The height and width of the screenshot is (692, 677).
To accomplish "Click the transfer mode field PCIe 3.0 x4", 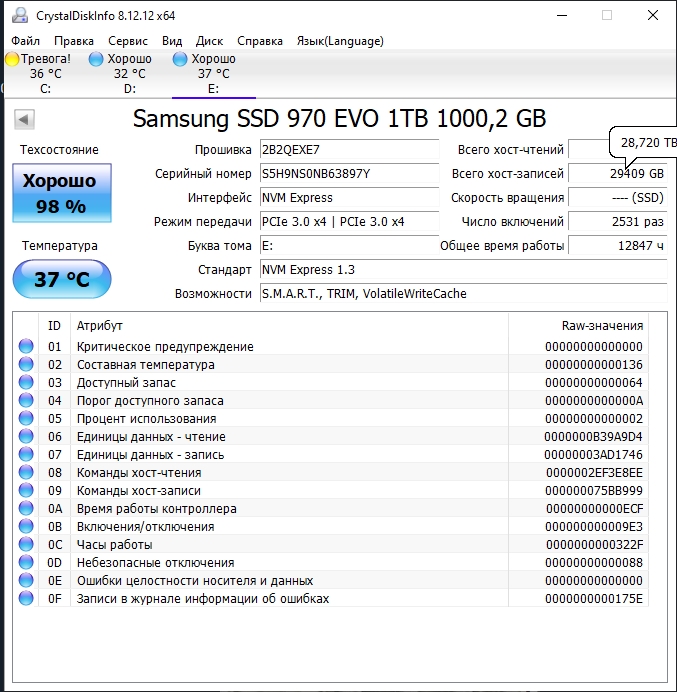I will point(349,222).
